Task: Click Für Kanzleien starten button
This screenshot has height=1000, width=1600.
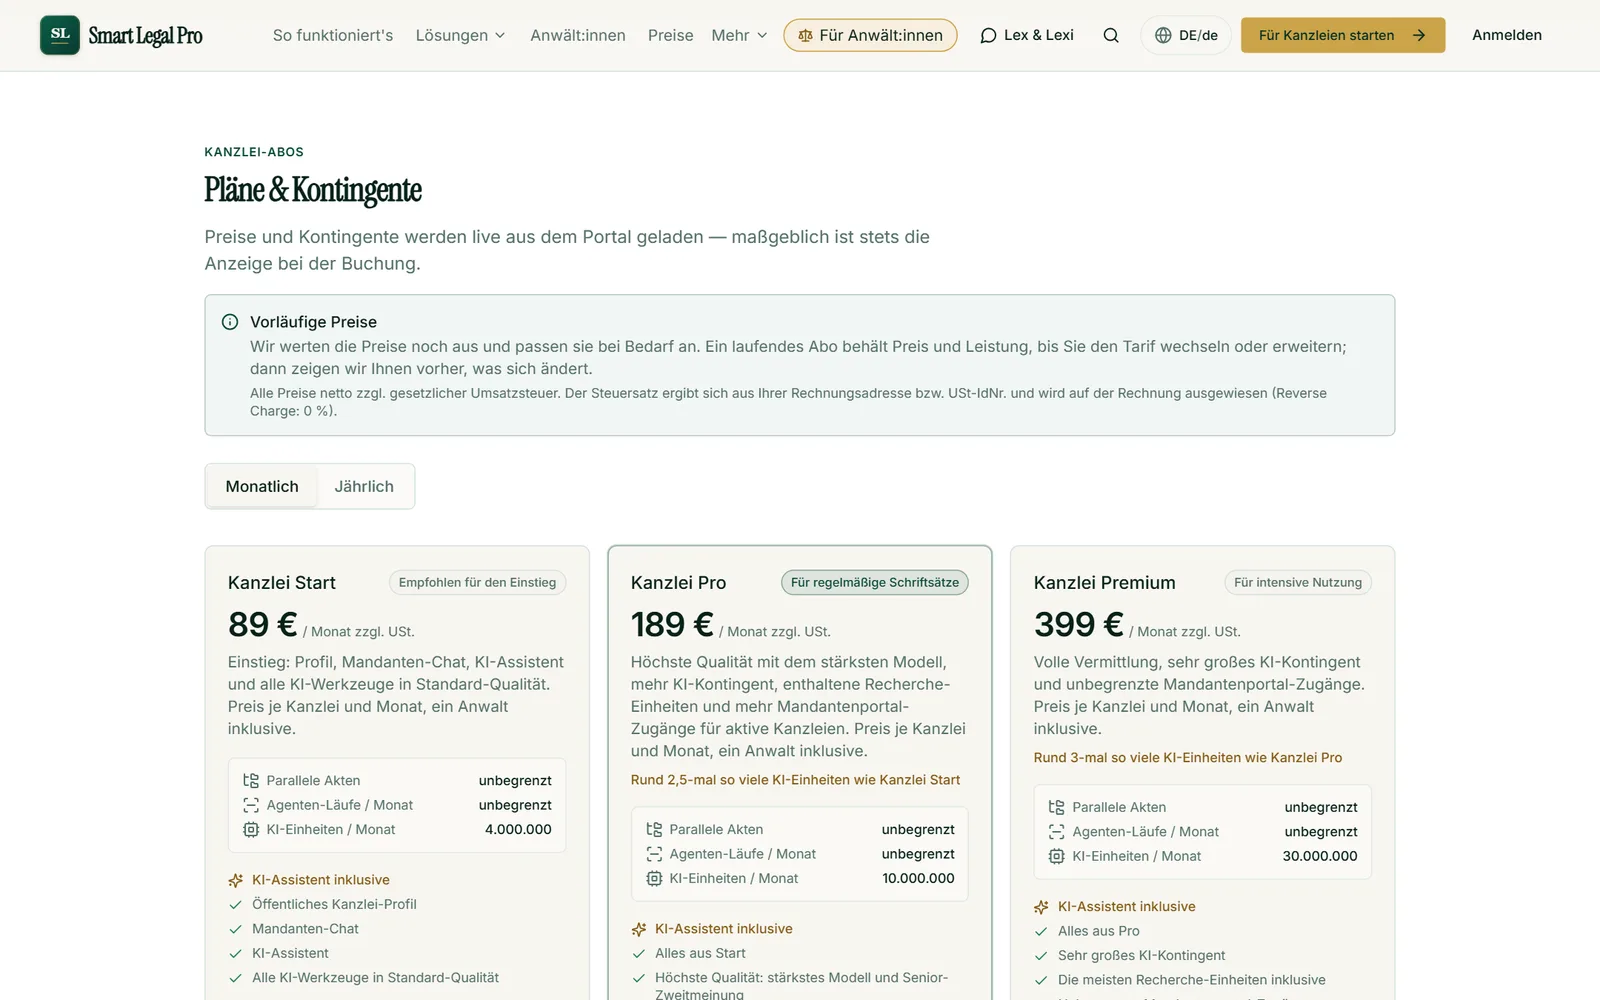Action: click(1343, 36)
